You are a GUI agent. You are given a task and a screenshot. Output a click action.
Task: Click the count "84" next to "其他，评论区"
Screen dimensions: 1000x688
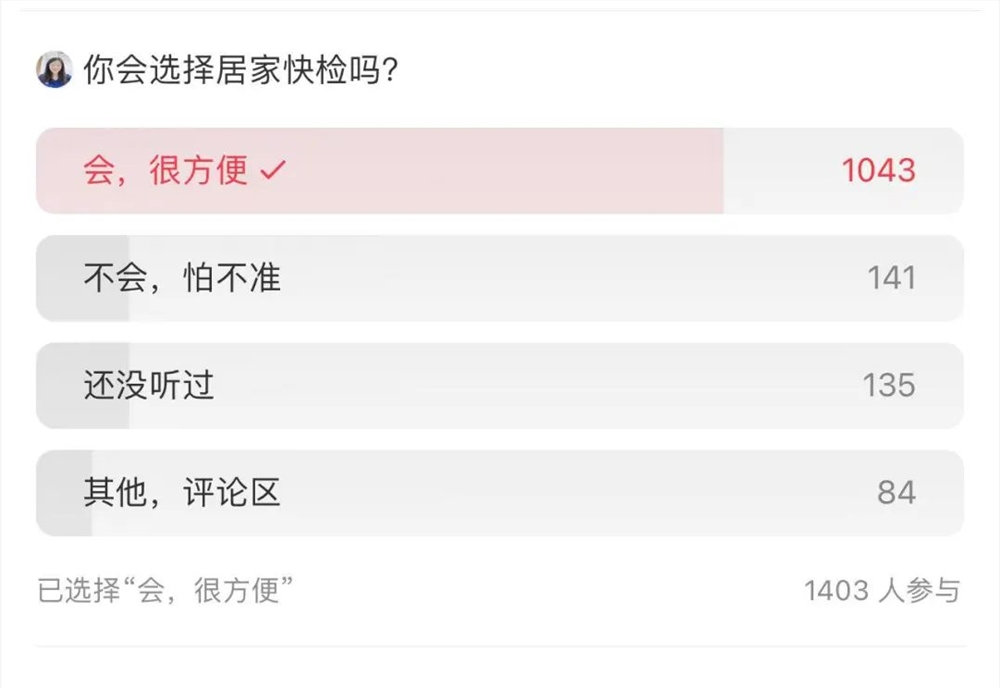(898, 492)
